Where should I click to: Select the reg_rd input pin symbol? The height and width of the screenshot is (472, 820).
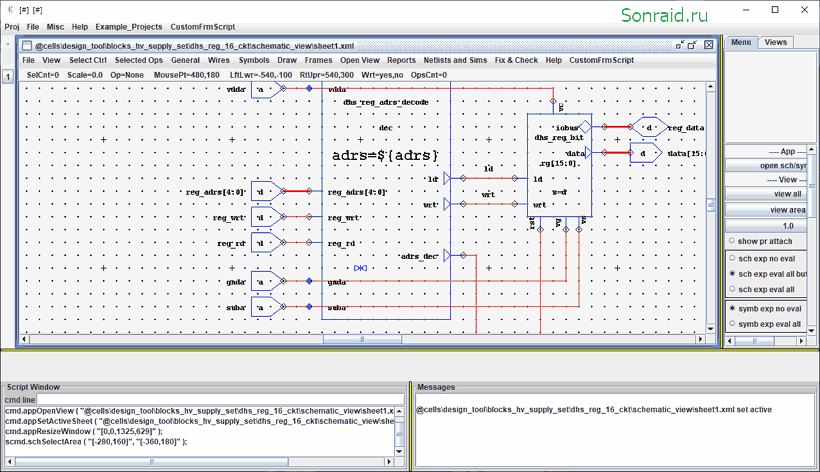coord(267,243)
